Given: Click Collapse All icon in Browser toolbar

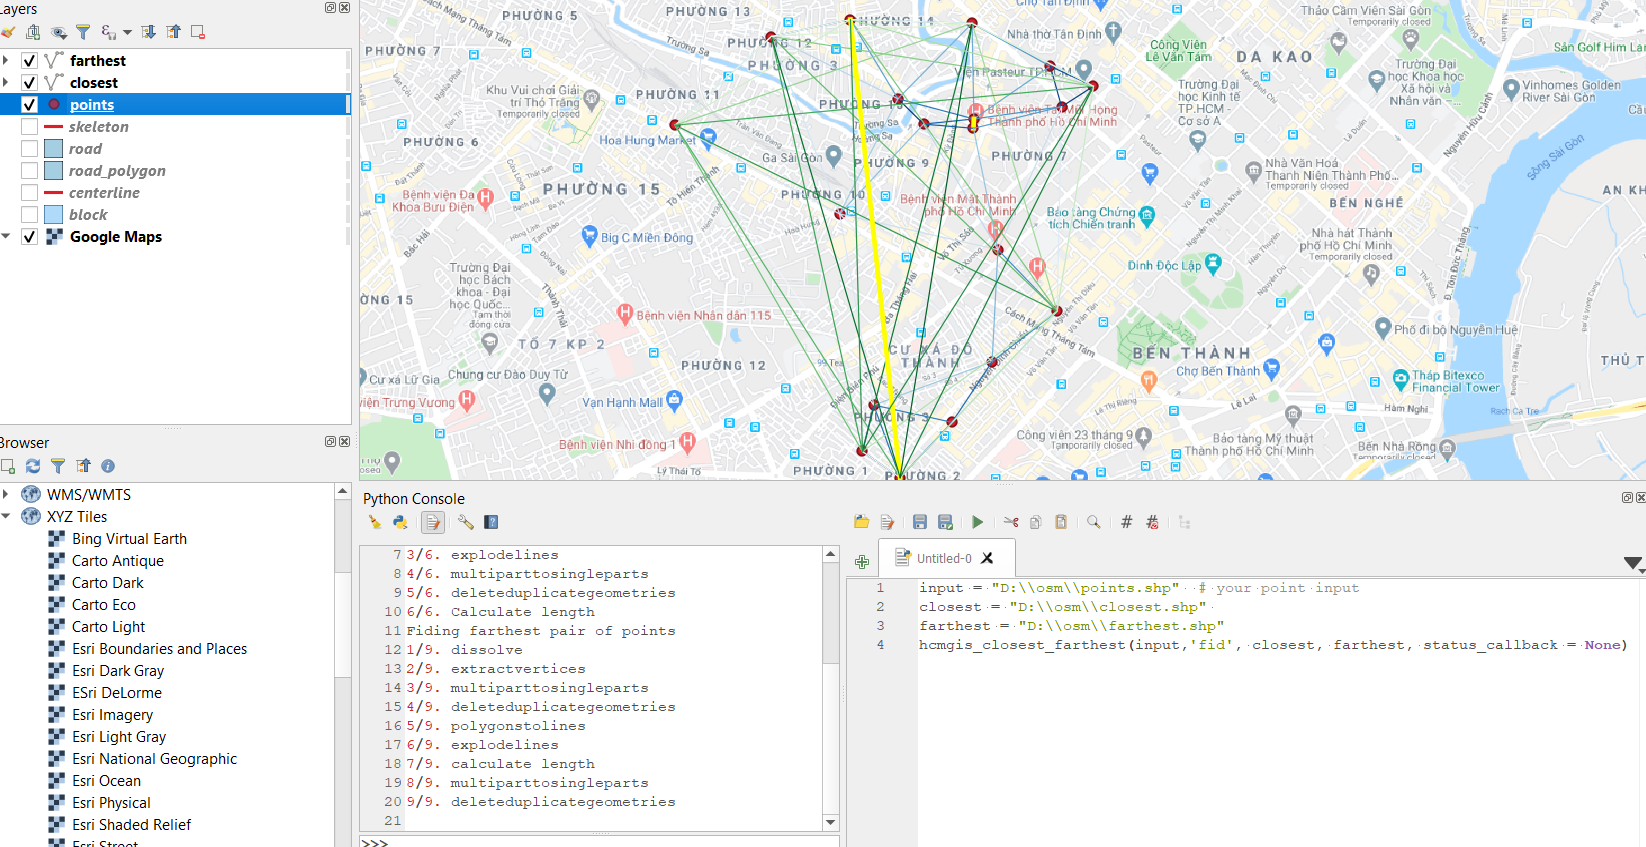Looking at the screenshot, I should pos(83,466).
